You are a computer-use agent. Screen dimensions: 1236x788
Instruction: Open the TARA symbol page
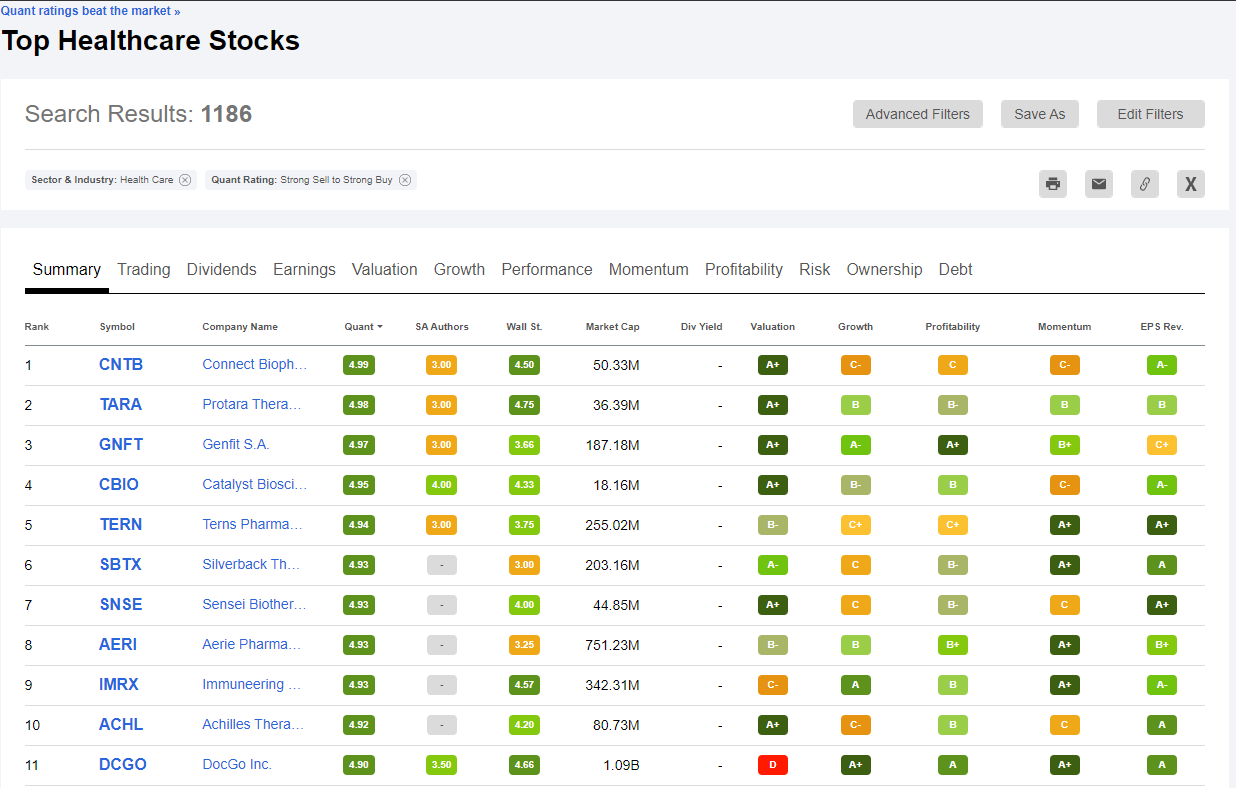(x=120, y=404)
